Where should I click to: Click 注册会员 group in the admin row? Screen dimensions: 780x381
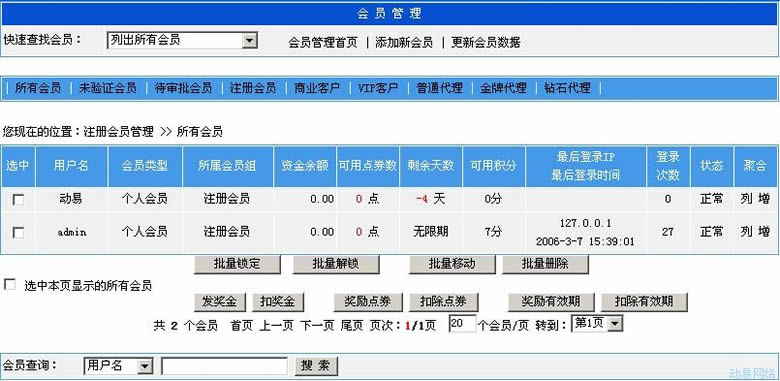226,232
